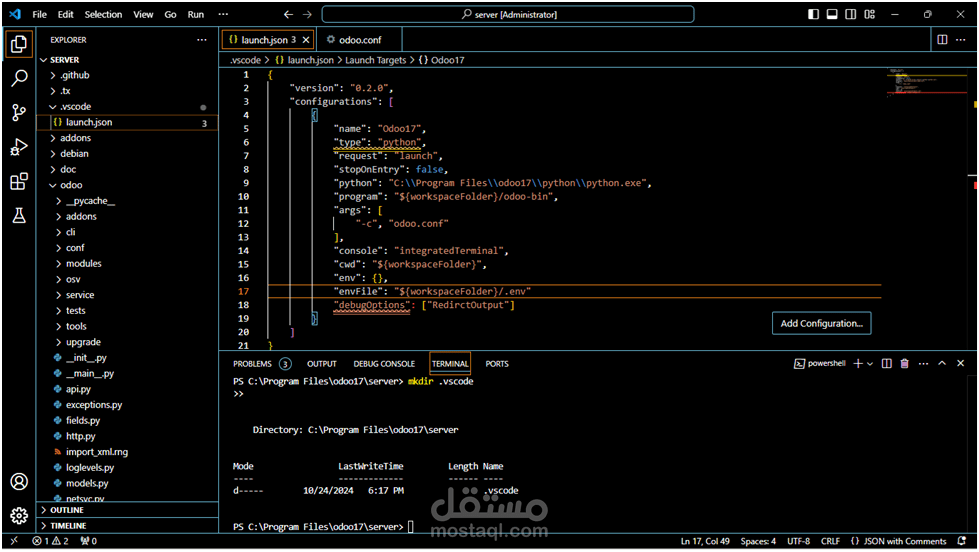The height and width of the screenshot is (552, 979).
Task: Change encoding via UTF-8 entry
Action: [799, 541]
